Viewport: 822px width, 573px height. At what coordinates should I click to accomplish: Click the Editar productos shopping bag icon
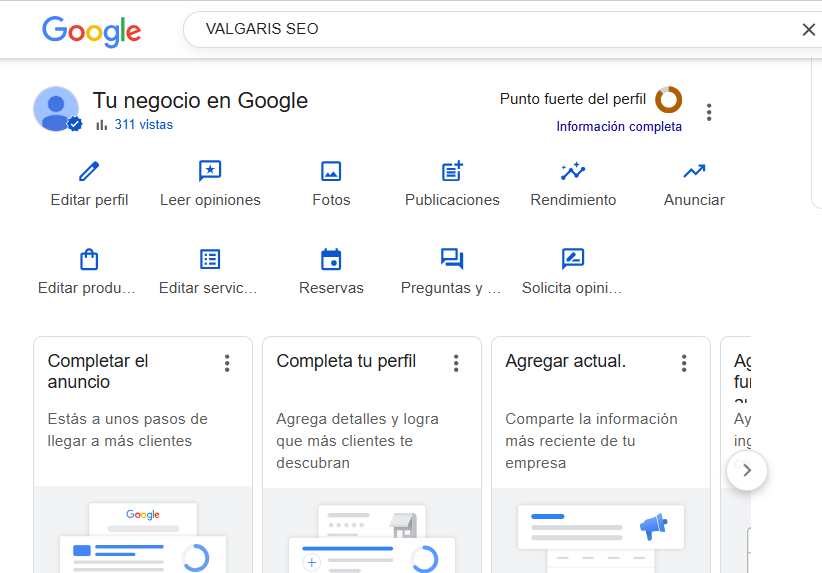pyautogui.click(x=89, y=259)
